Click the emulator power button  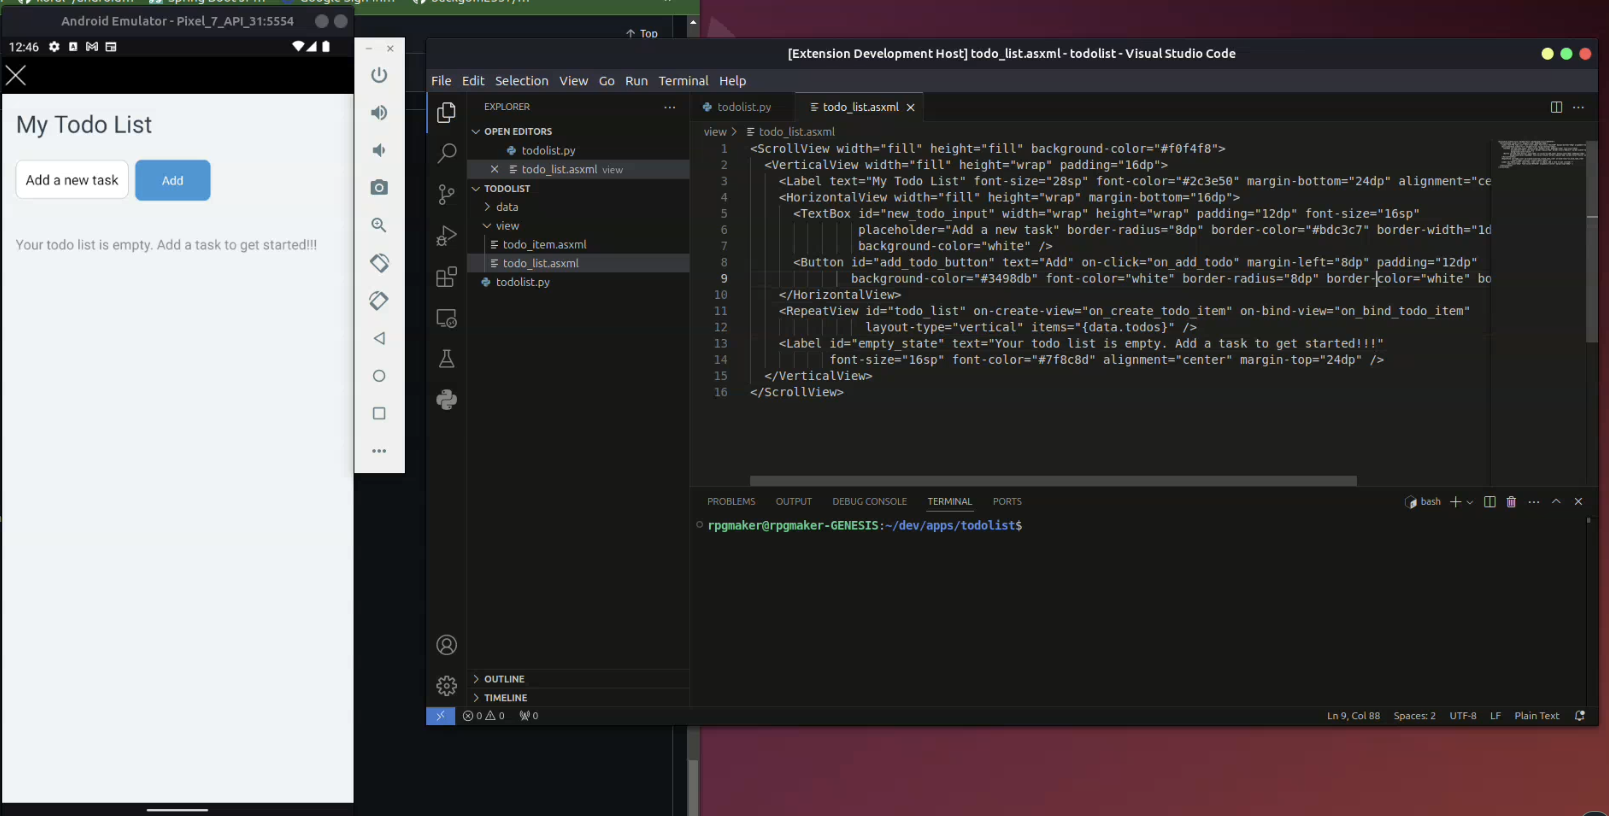[379, 75]
